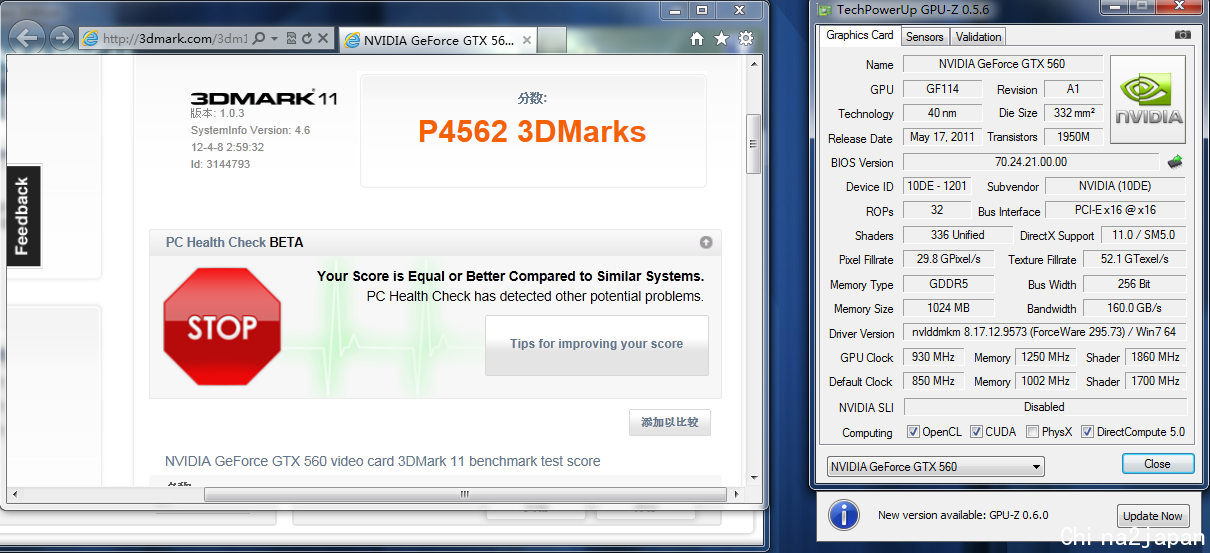Open the address bar autocomplete dropdown arrow
Screen dimensions: 1210x553
coord(274,39)
